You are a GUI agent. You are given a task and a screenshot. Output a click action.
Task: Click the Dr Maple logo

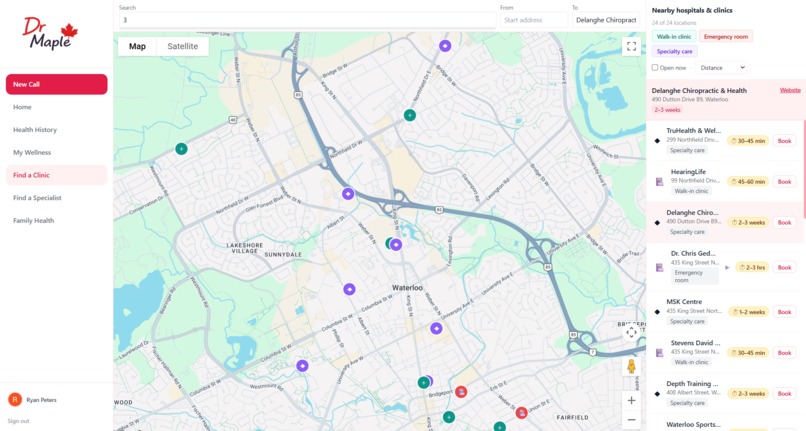pos(50,33)
